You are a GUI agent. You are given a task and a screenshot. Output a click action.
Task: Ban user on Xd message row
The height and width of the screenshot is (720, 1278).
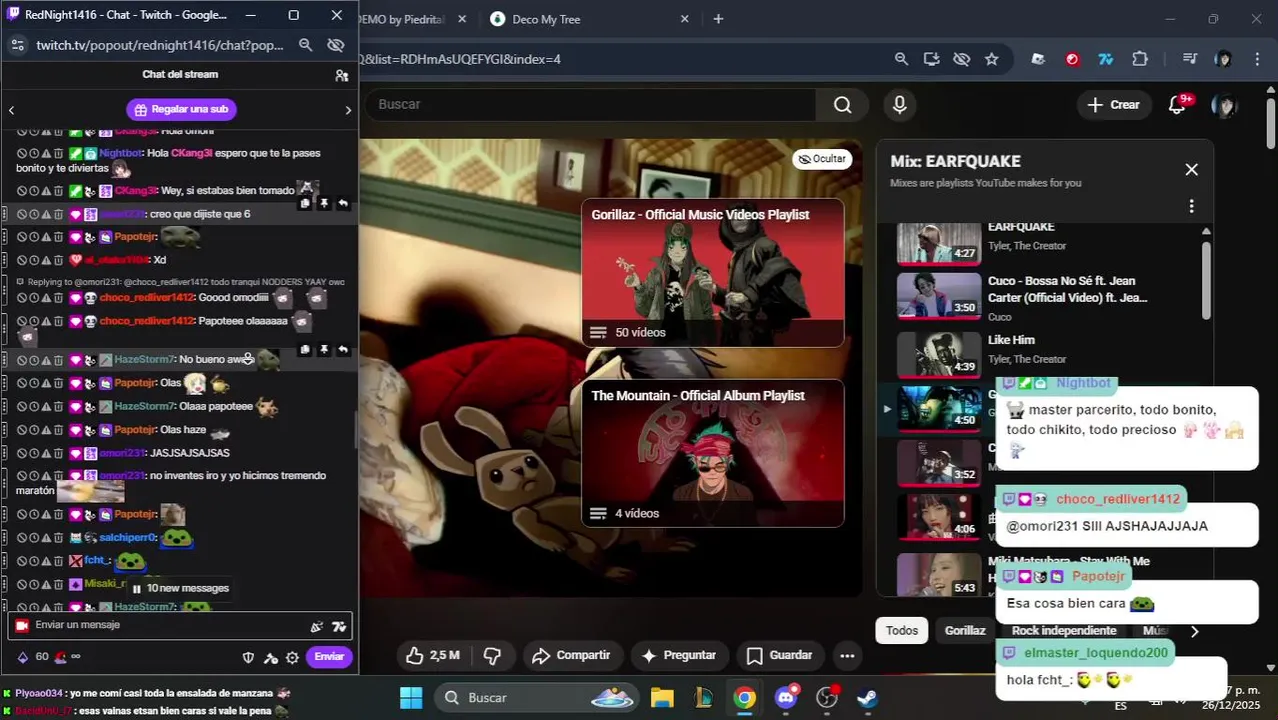[21, 260]
